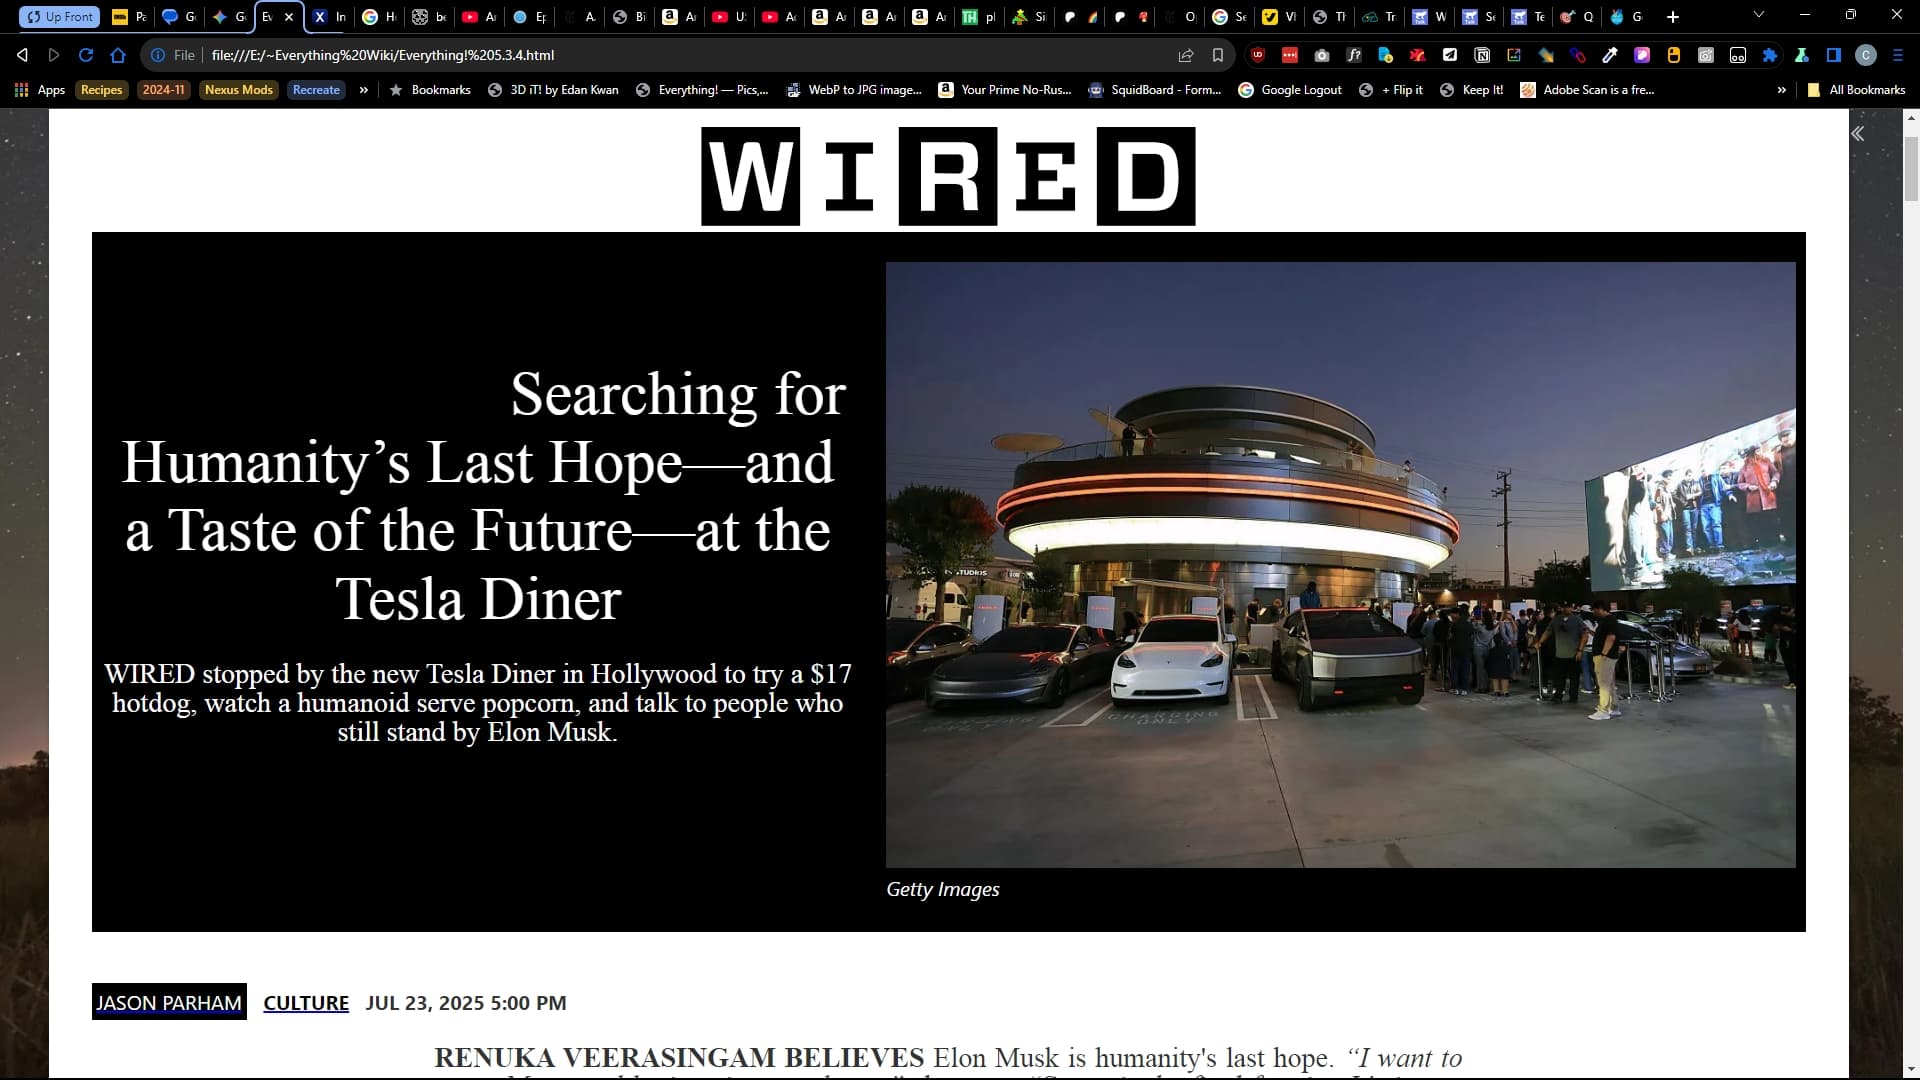Expand the 2024-11 bookmark folder
Screen dimensions: 1920x1080
[x=163, y=90]
